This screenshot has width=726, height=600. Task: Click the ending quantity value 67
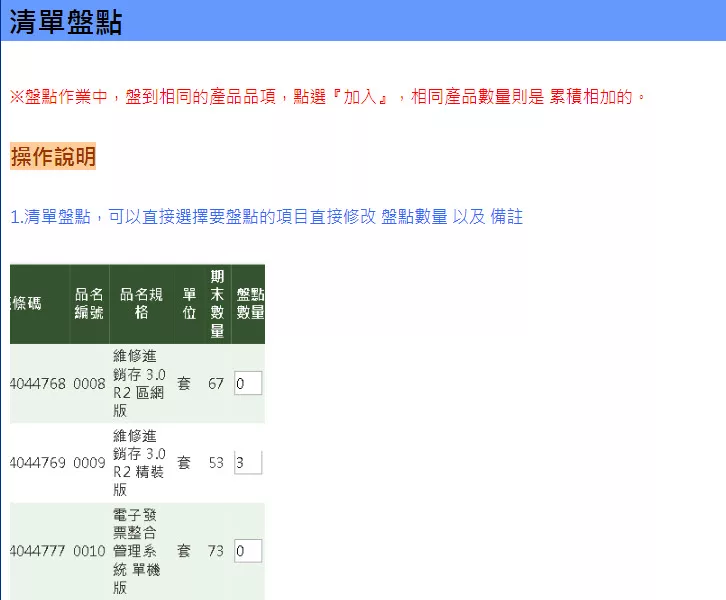click(216, 384)
